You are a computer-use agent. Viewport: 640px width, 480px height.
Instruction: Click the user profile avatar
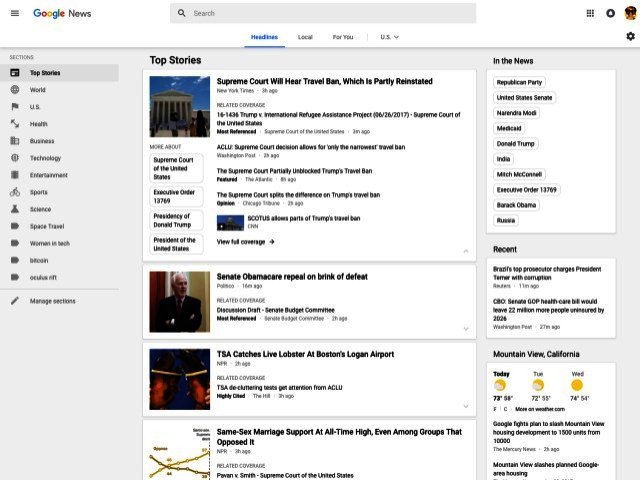630,13
